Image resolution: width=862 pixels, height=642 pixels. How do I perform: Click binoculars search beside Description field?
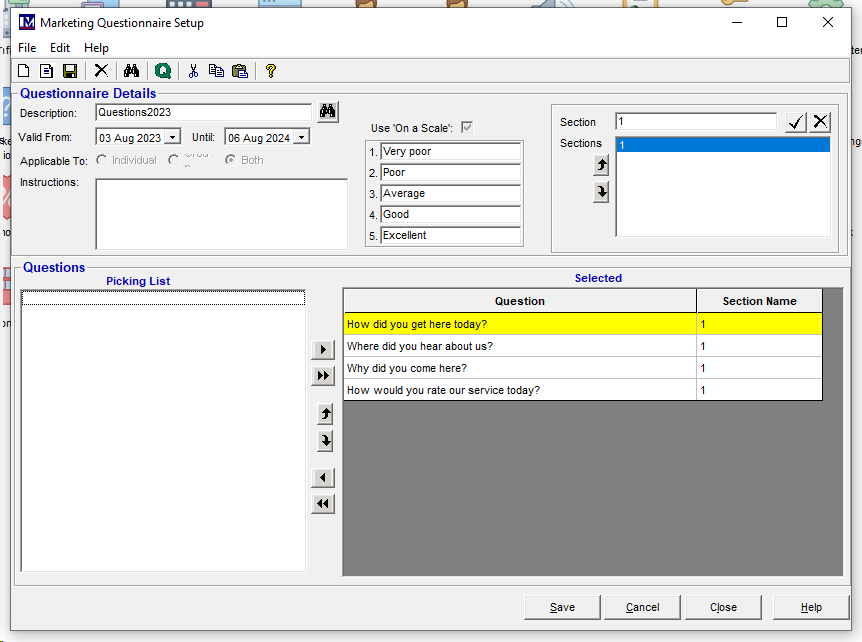328,111
